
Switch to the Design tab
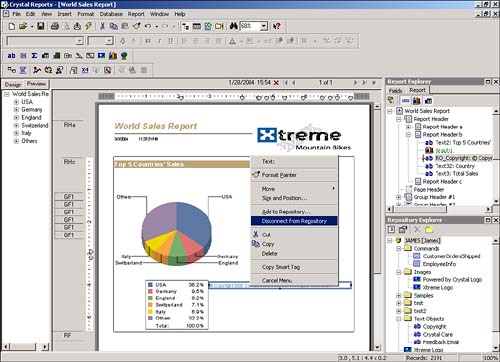13,84
